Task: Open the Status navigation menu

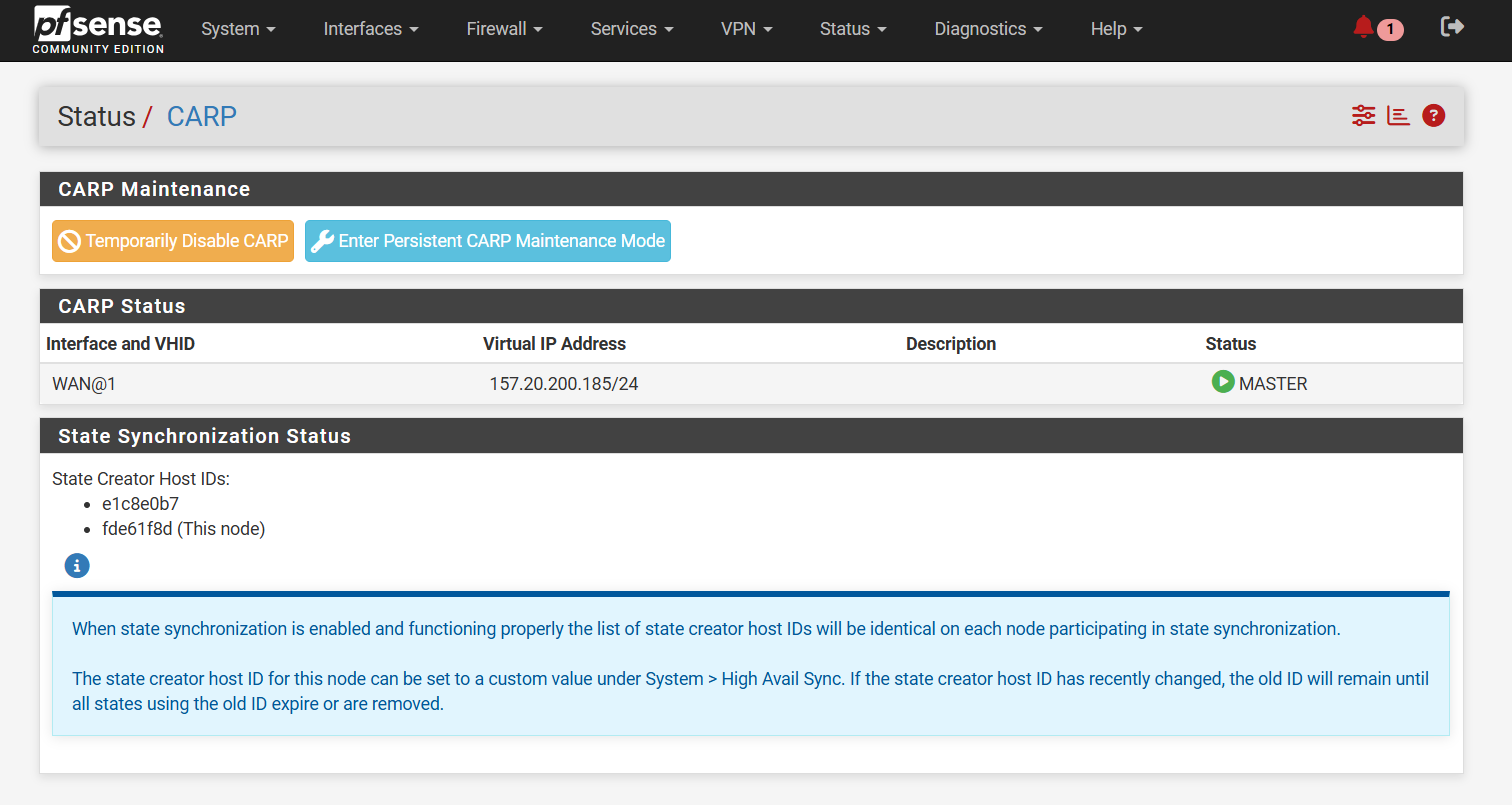Action: (x=853, y=29)
